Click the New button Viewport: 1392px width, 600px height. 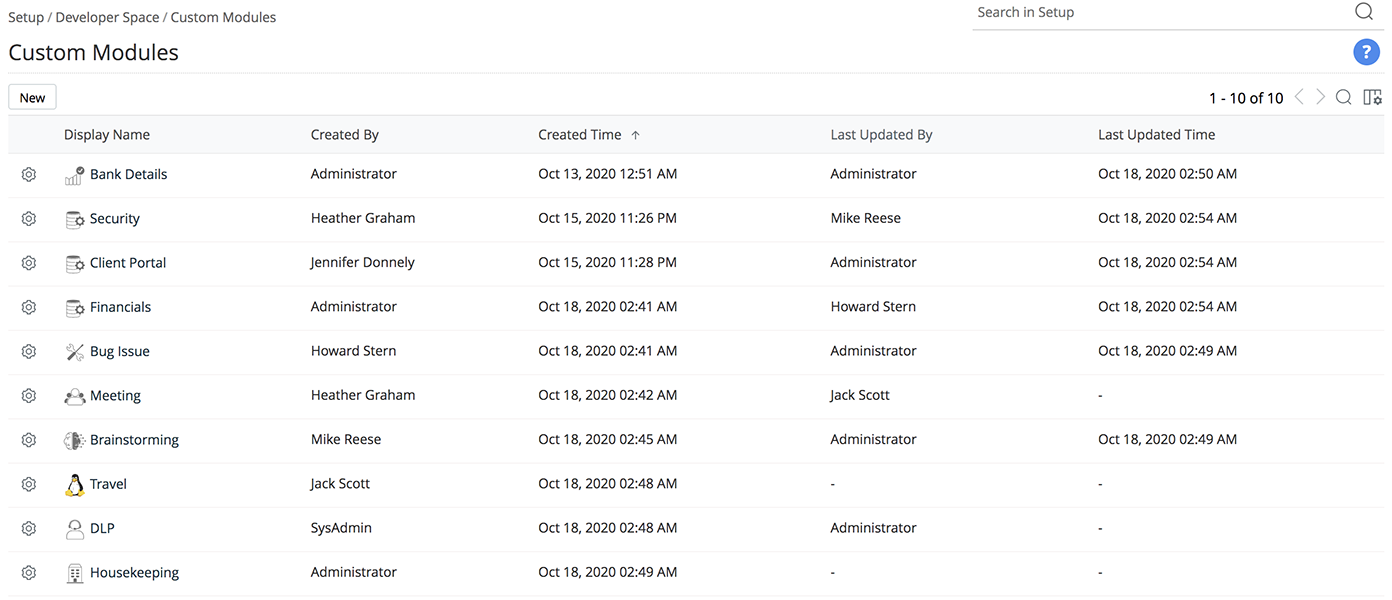click(x=32, y=97)
